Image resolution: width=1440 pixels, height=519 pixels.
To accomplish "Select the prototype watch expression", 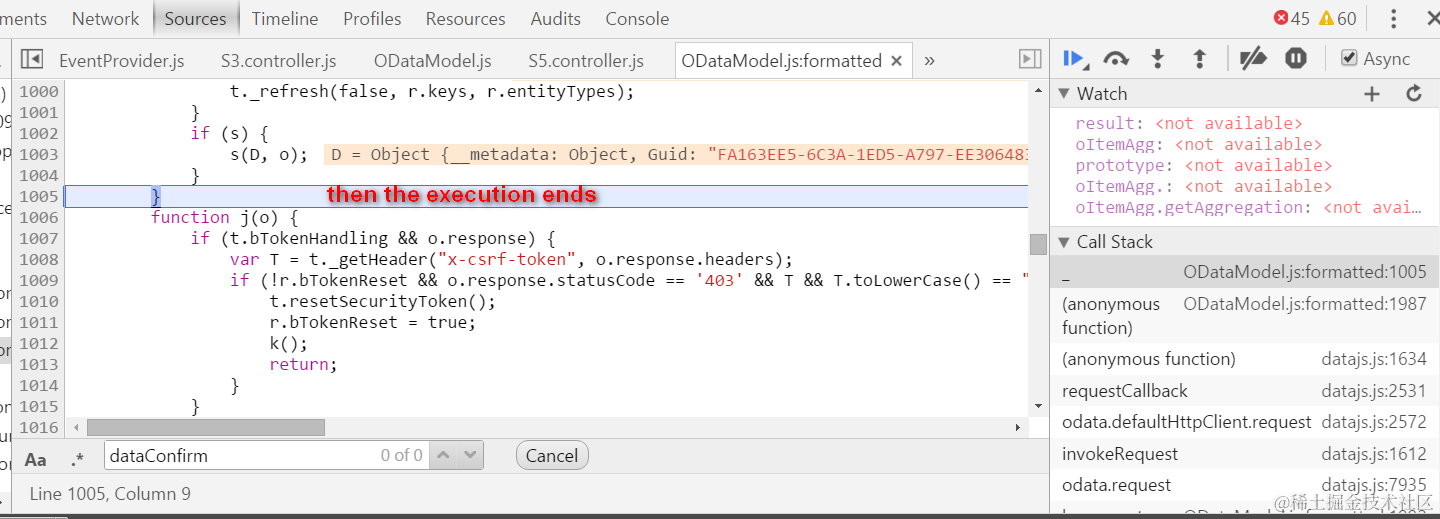I will pyautogui.click(x=1204, y=166).
